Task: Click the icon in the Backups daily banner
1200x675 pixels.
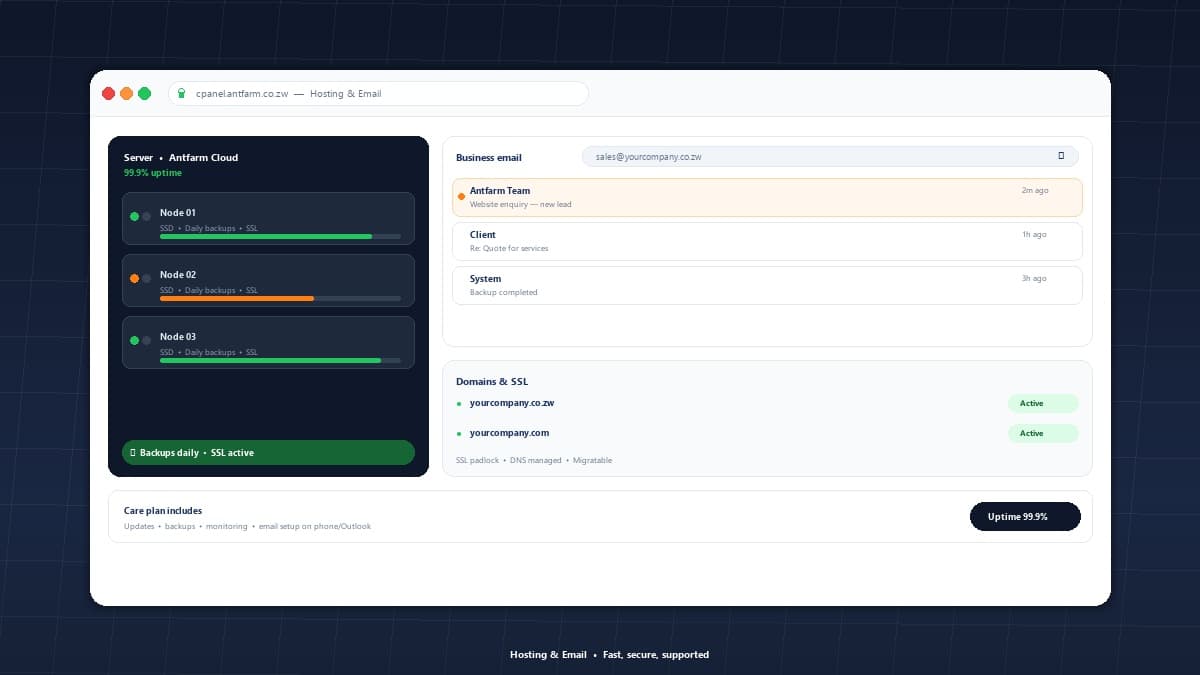Action: (133, 453)
